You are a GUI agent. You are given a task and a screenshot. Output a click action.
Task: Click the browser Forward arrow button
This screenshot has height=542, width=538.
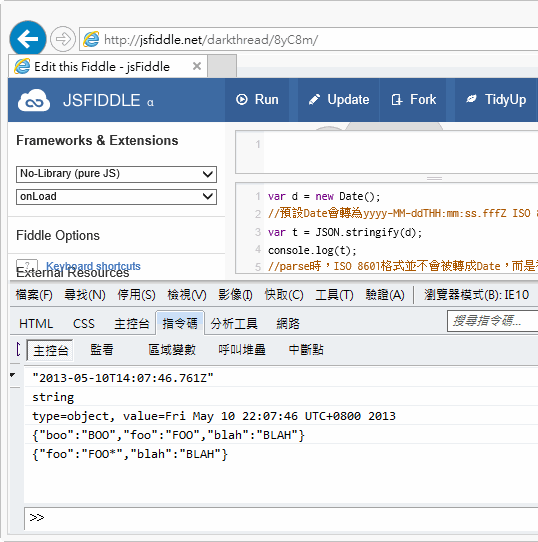(63, 39)
